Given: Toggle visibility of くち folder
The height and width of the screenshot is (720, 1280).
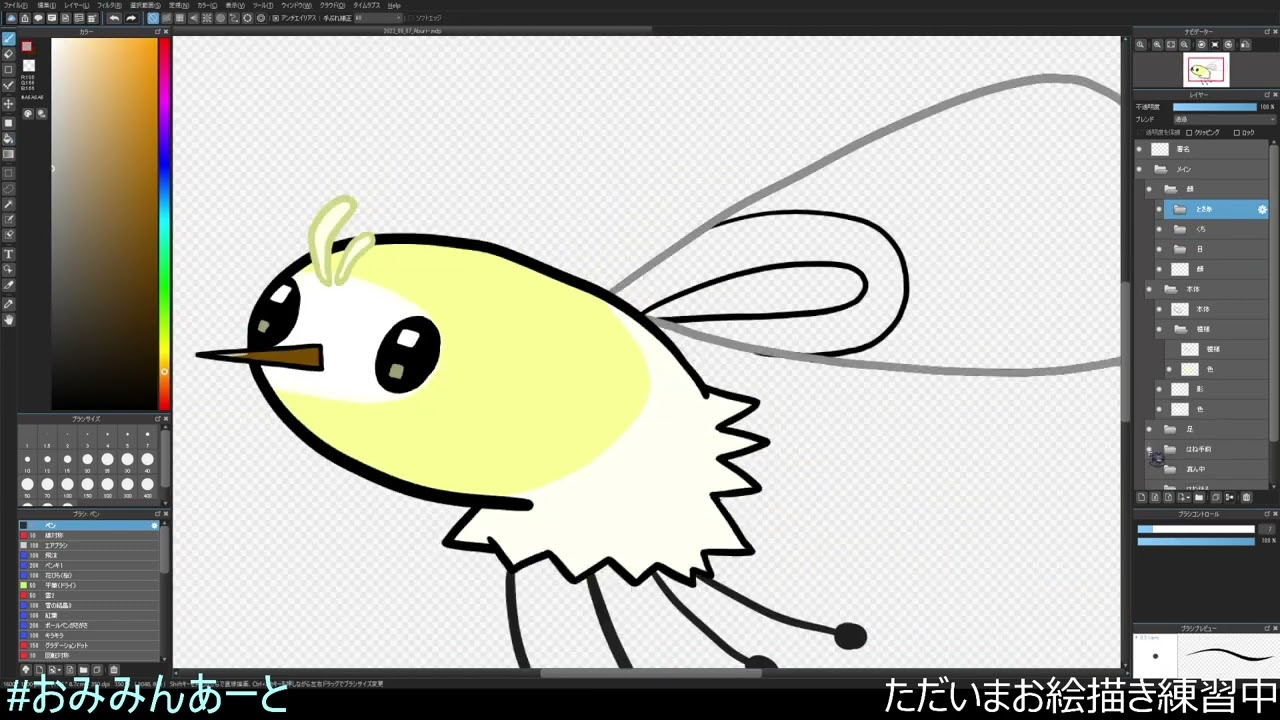Looking at the screenshot, I should (x=1160, y=229).
